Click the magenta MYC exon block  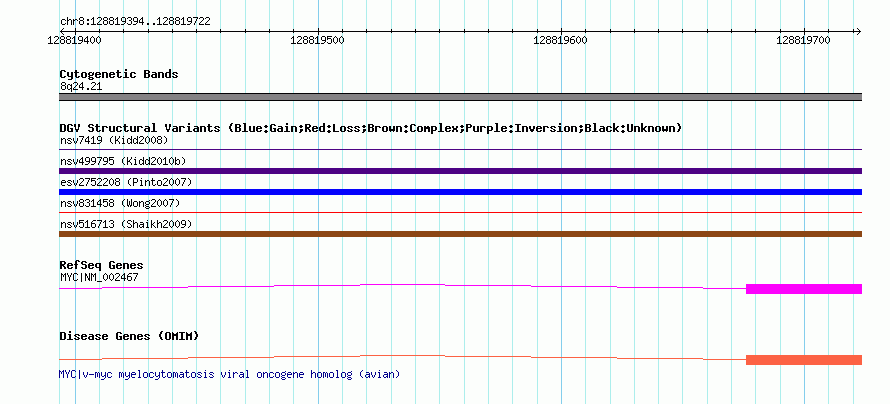tap(804, 289)
